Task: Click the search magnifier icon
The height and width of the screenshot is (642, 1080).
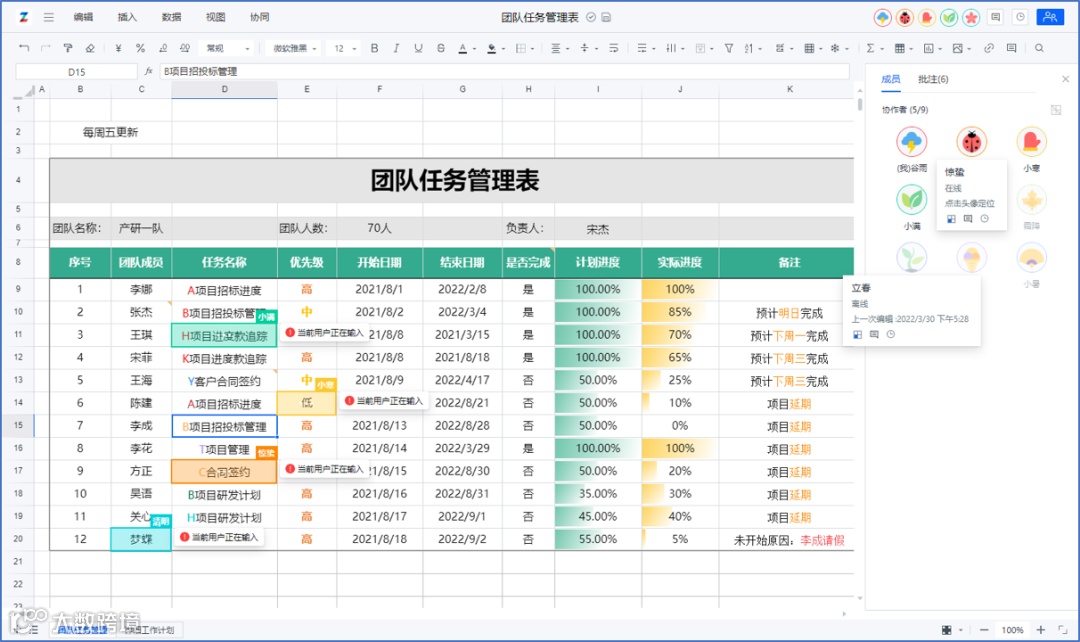Action: (x=1039, y=48)
